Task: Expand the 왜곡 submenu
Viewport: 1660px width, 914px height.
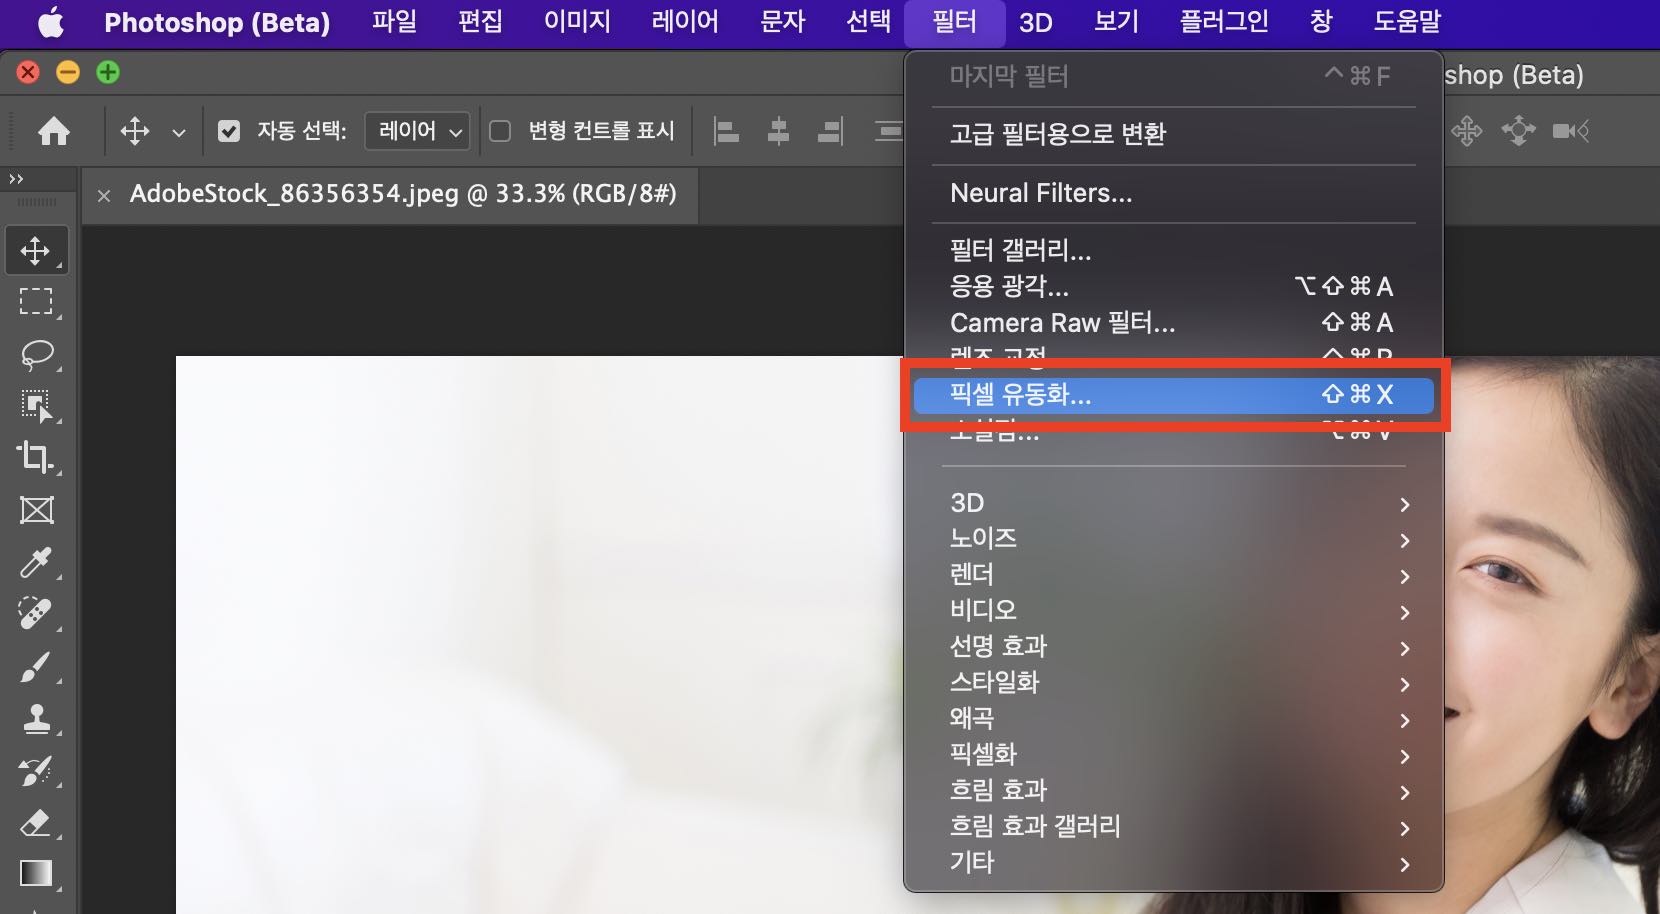Action: 1174,719
